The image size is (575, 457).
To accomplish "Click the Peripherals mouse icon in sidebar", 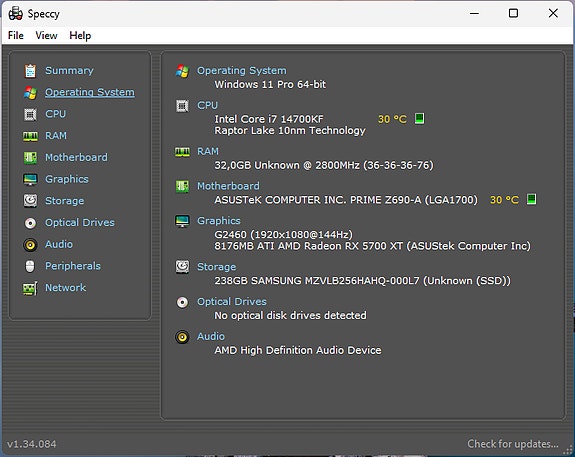I will pyautogui.click(x=30, y=266).
